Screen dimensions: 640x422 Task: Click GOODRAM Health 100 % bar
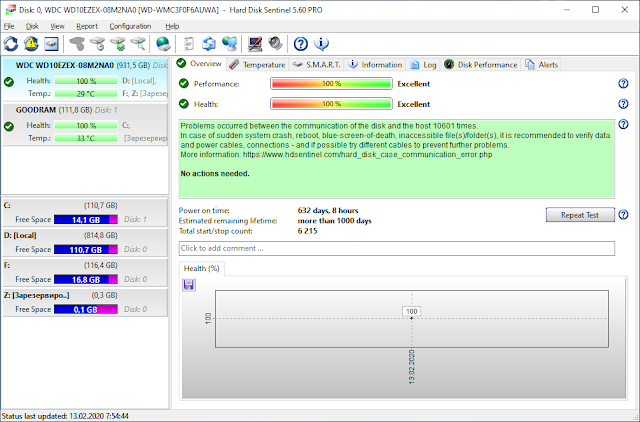tap(86, 125)
